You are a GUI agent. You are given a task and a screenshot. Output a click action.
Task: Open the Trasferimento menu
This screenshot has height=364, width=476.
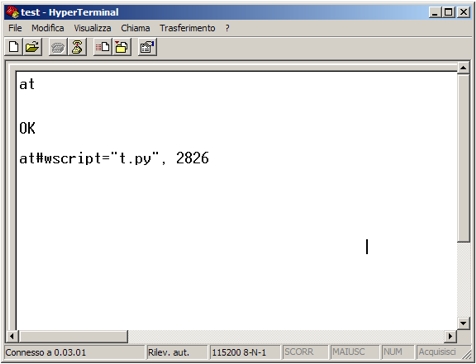point(187,28)
